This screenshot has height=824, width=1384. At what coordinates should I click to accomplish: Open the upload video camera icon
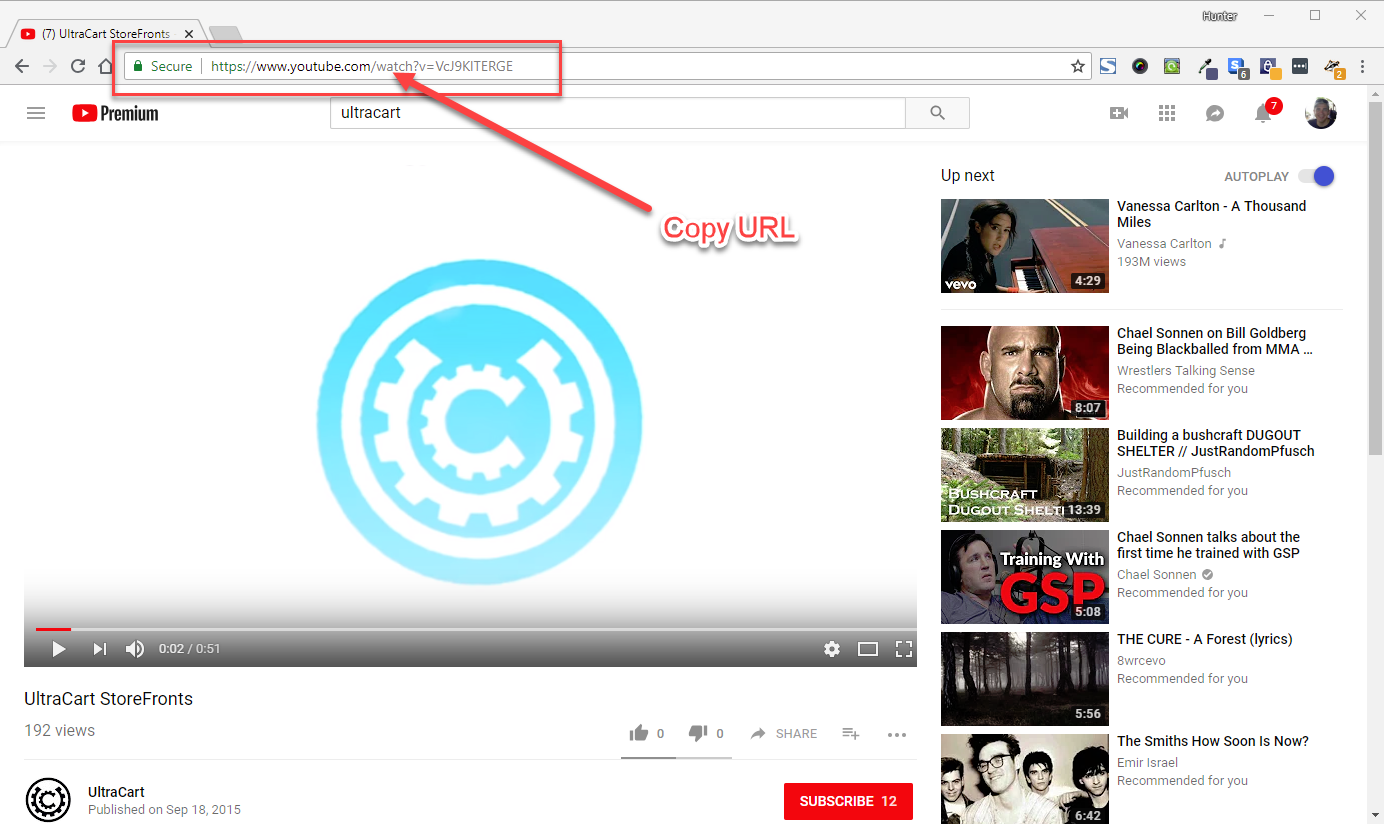(x=1119, y=113)
